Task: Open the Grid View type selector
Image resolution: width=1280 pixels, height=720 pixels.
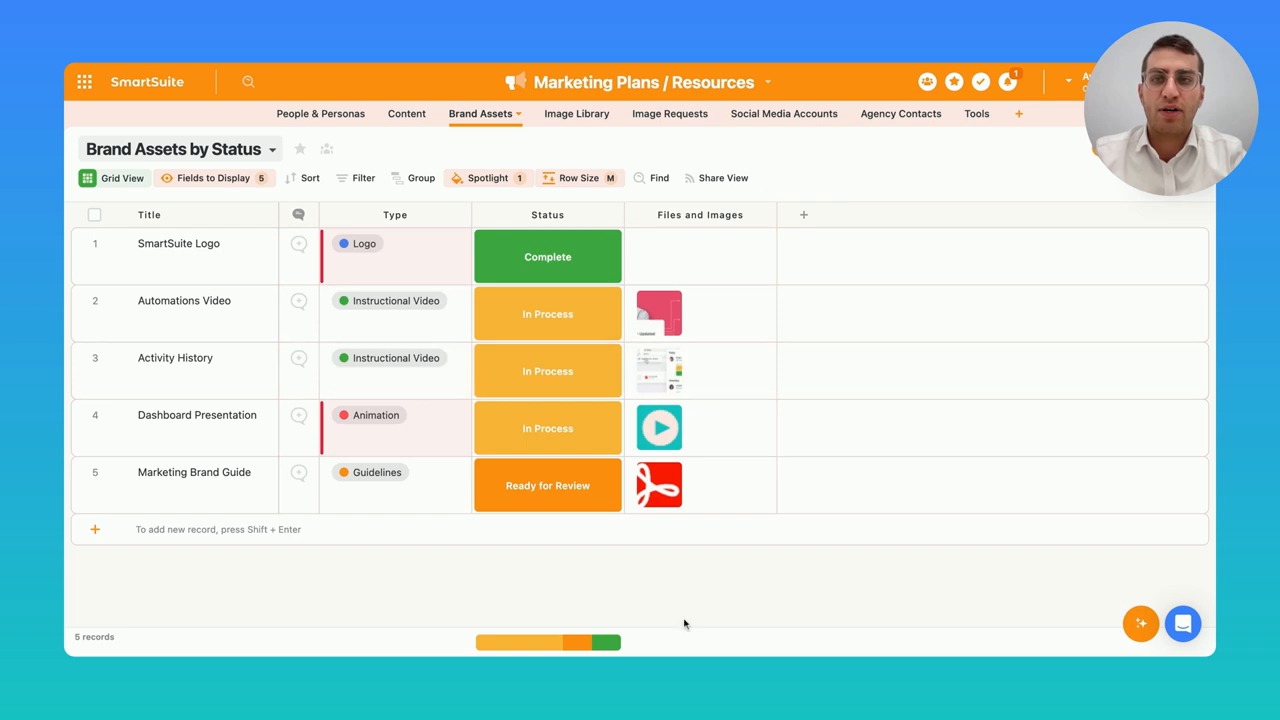Action: click(113, 178)
